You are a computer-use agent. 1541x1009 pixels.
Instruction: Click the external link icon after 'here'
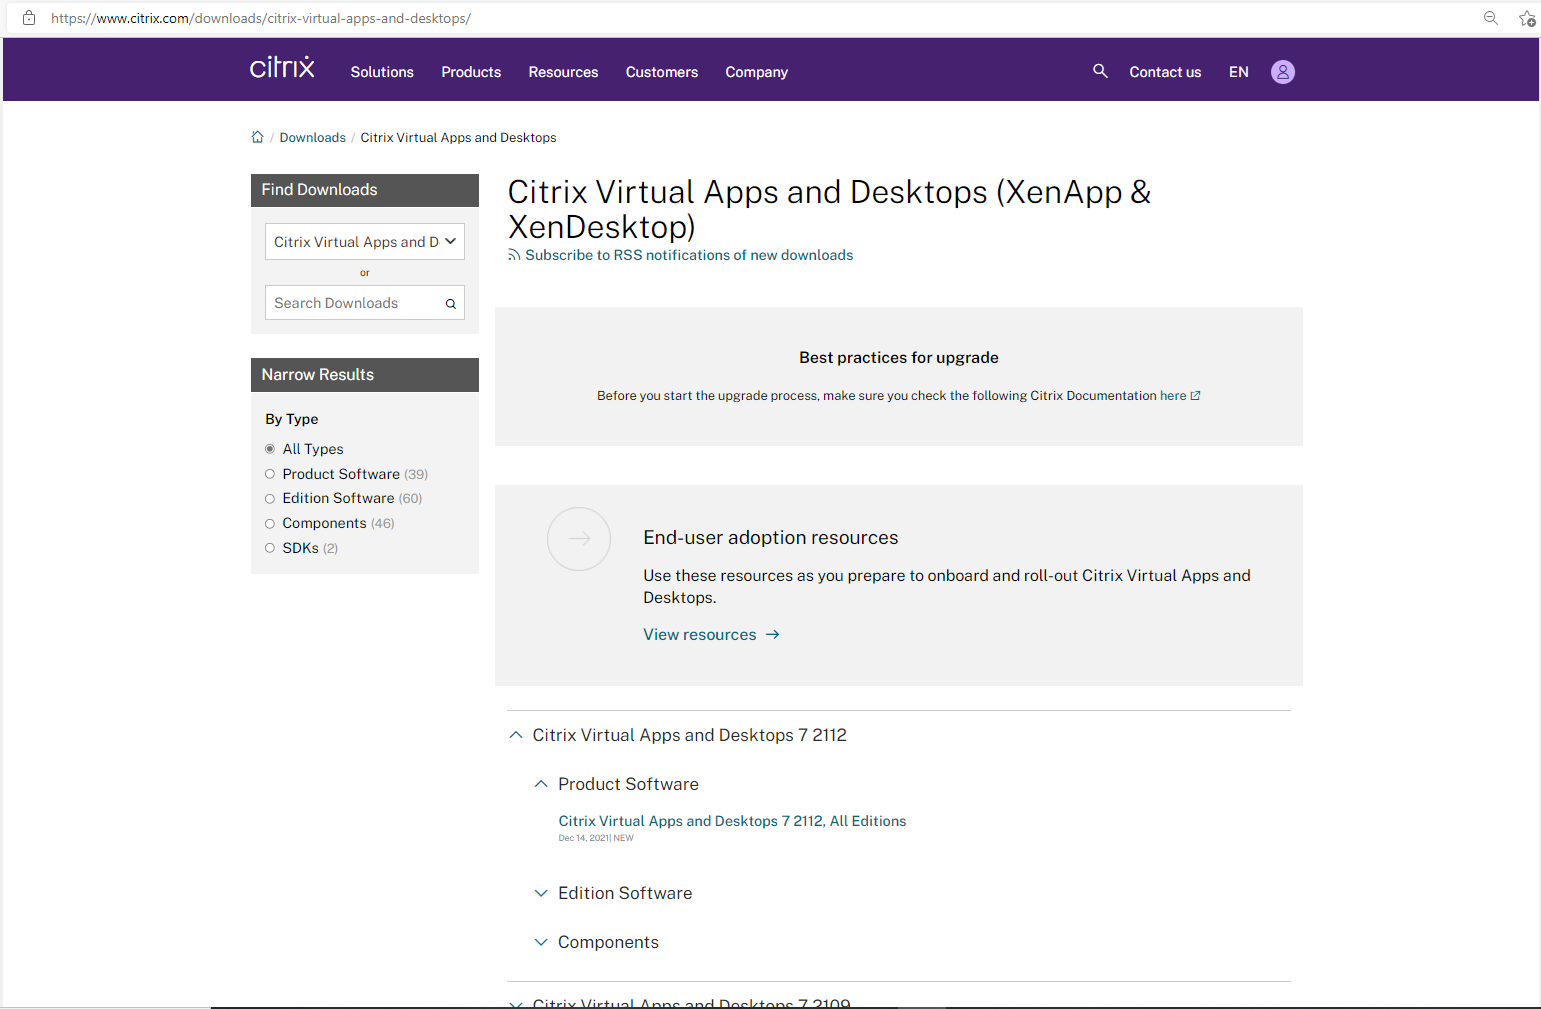[x=1195, y=396]
